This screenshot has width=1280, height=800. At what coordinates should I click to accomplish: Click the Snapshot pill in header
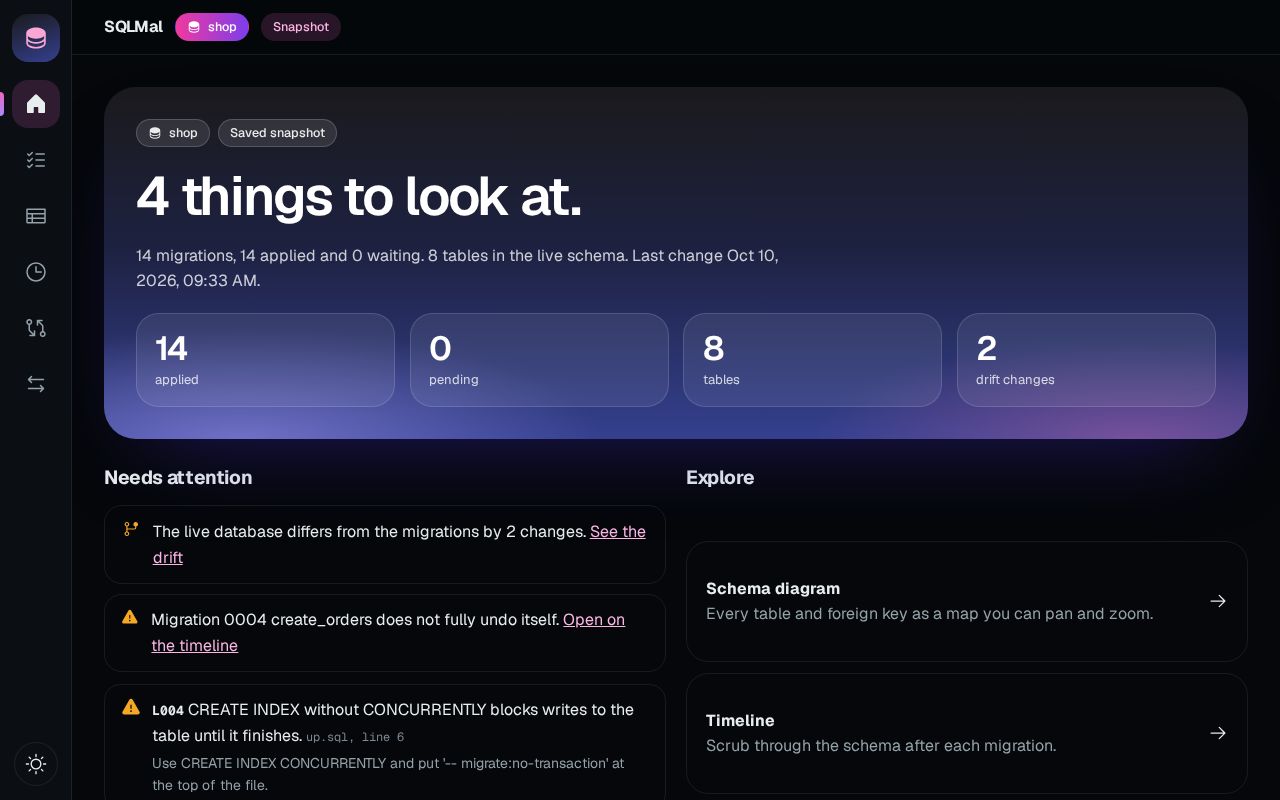click(301, 27)
